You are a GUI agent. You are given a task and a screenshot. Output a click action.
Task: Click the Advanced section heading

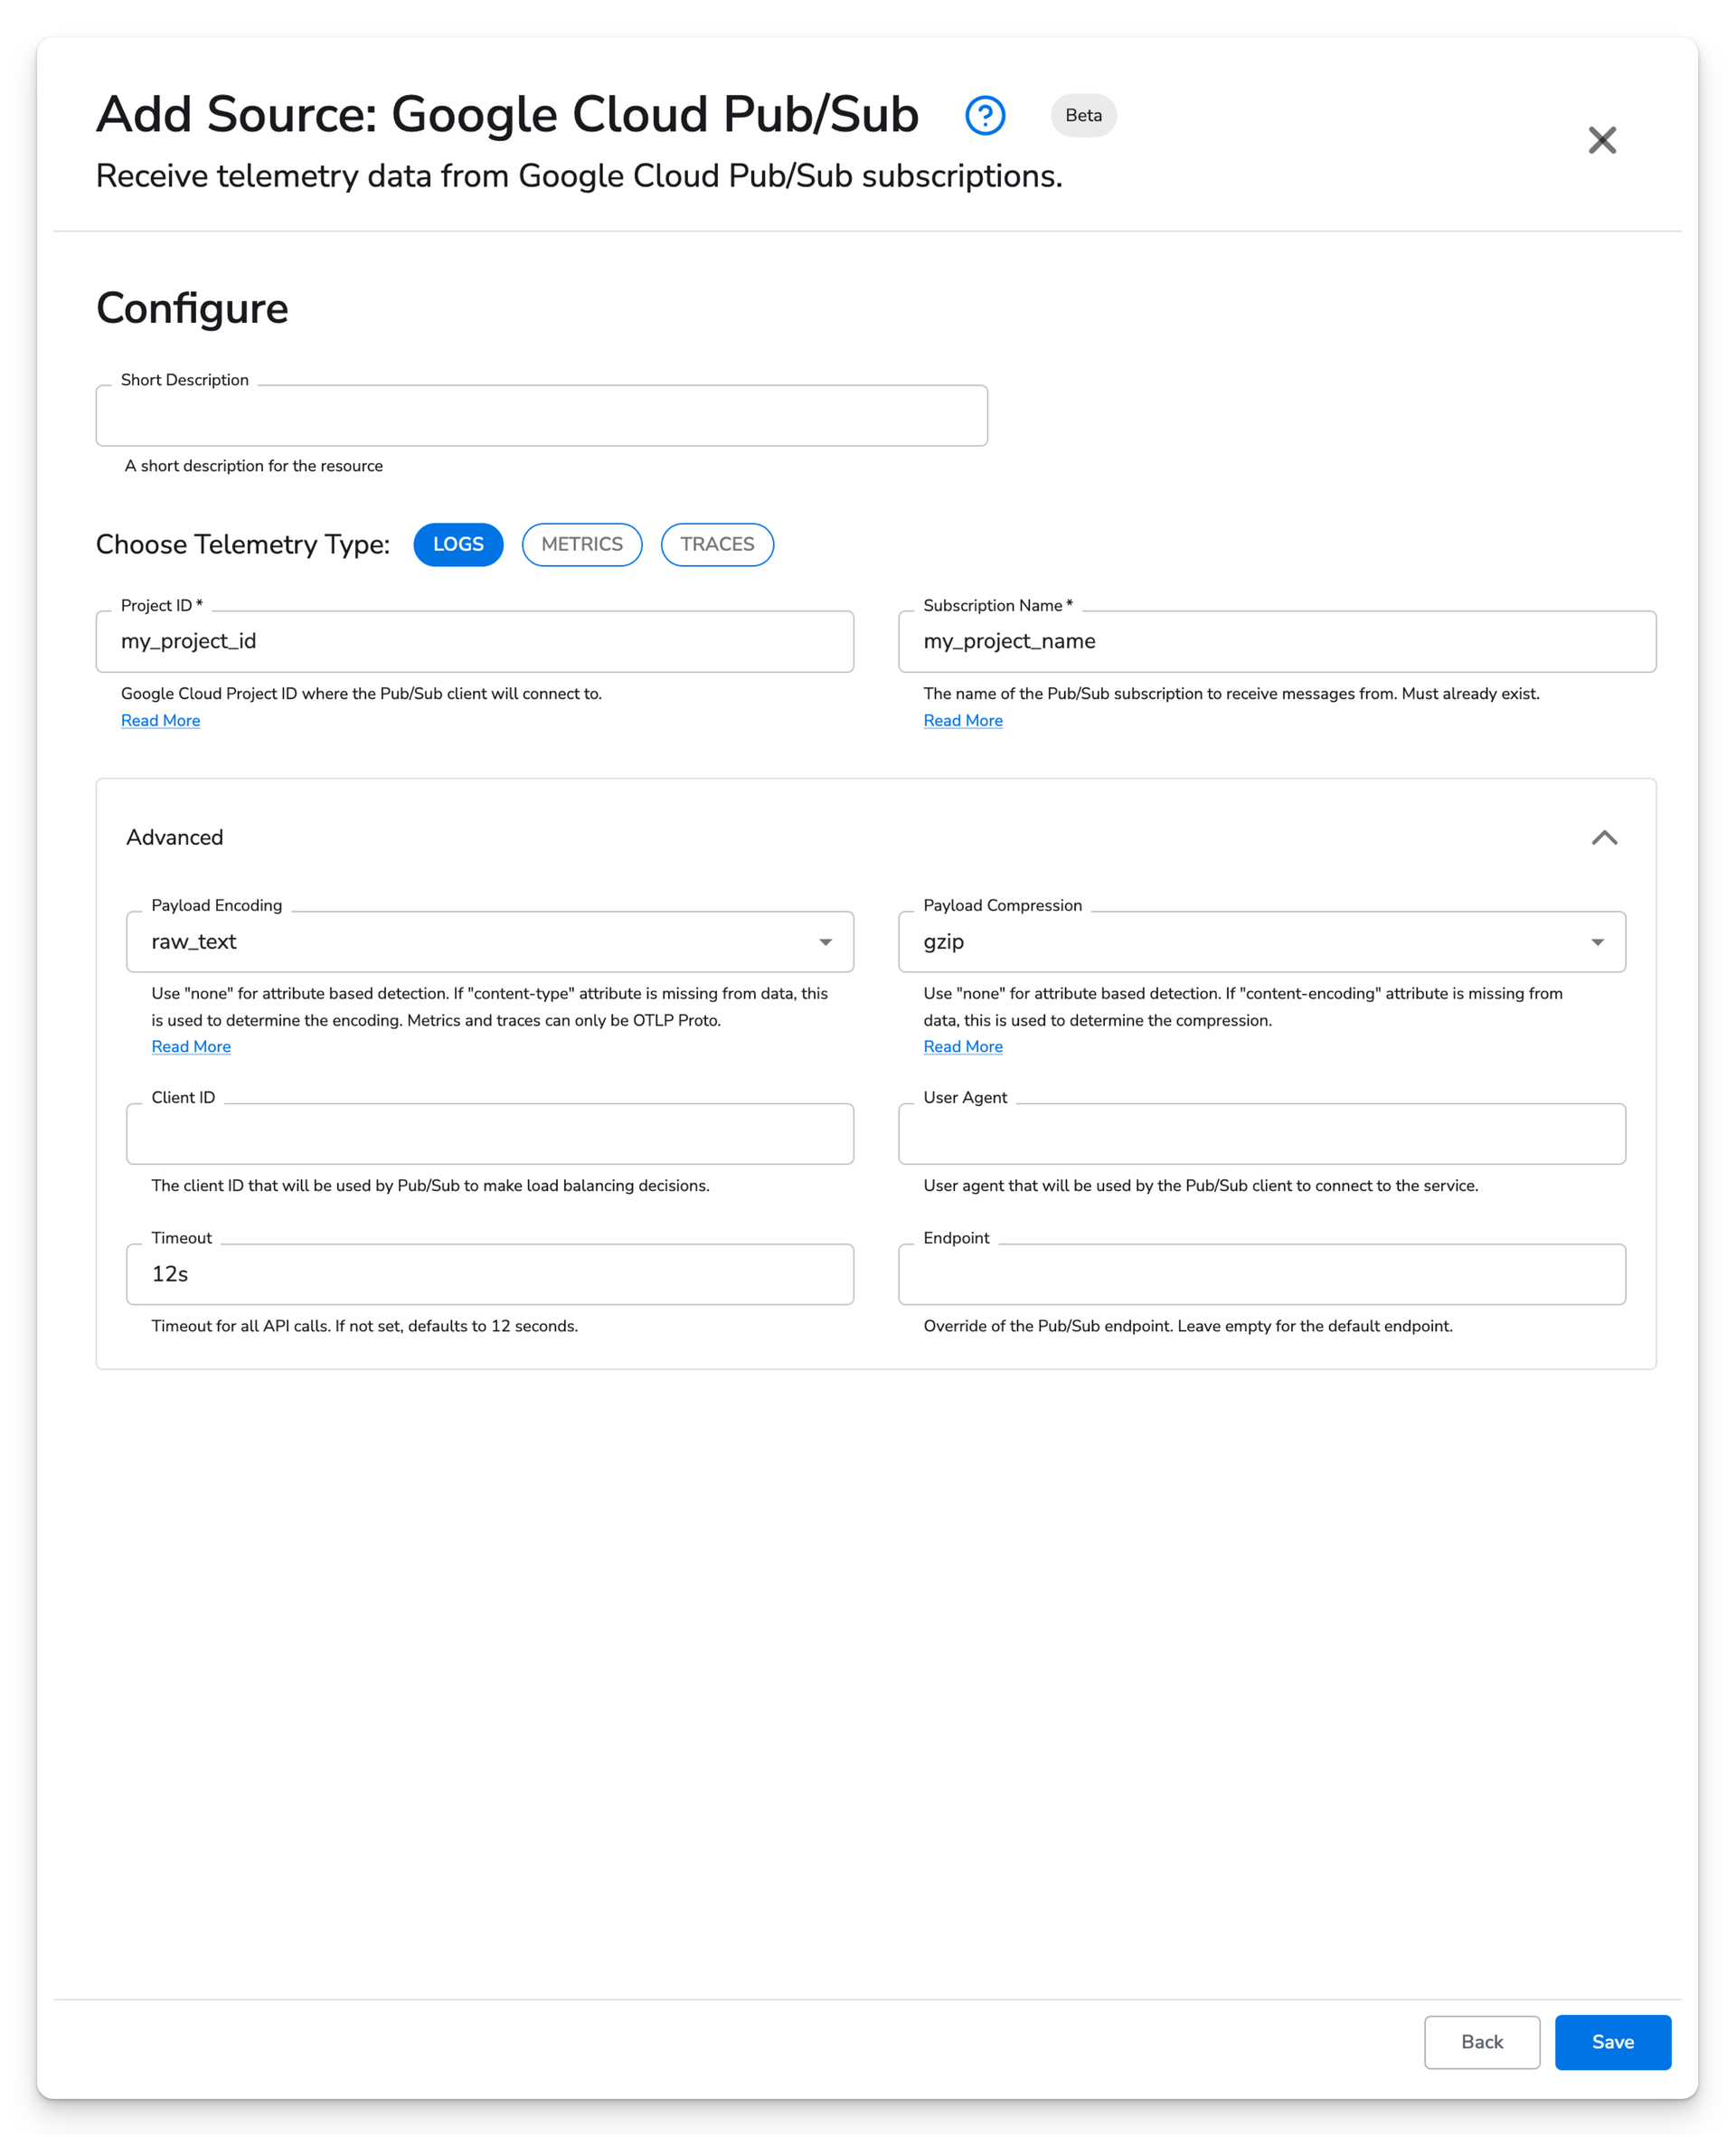click(175, 837)
